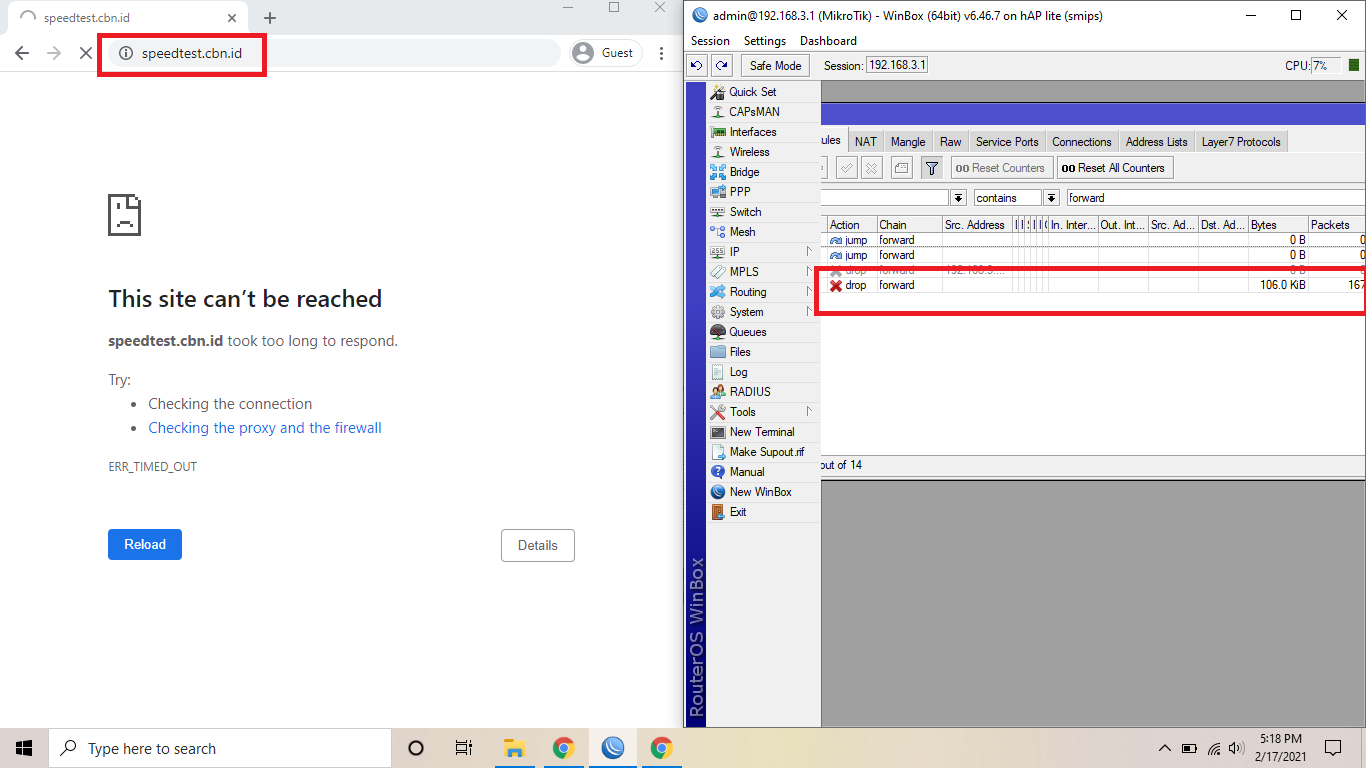Switch to the Service Ports tab
Viewport: 1366px width, 768px height.
click(x=1007, y=142)
